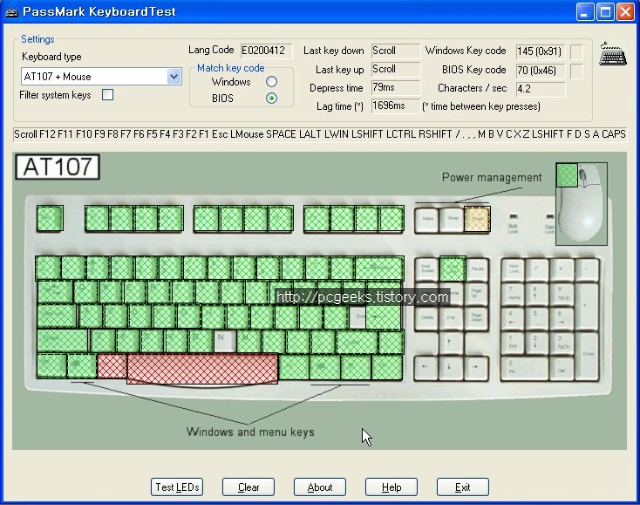Click the Power management caption
The height and width of the screenshot is (505, 640).
click(x=492, y=177)
